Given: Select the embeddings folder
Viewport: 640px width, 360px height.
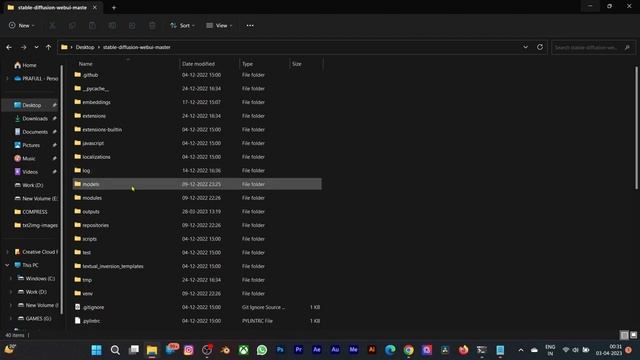Looking at the screenshot, I should [96, 102].
